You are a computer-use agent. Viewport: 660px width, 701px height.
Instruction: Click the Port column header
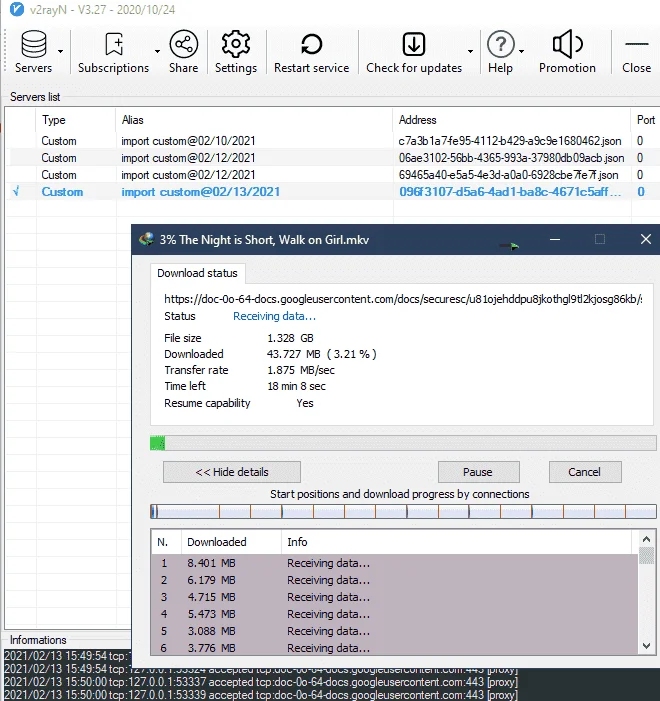646,120
